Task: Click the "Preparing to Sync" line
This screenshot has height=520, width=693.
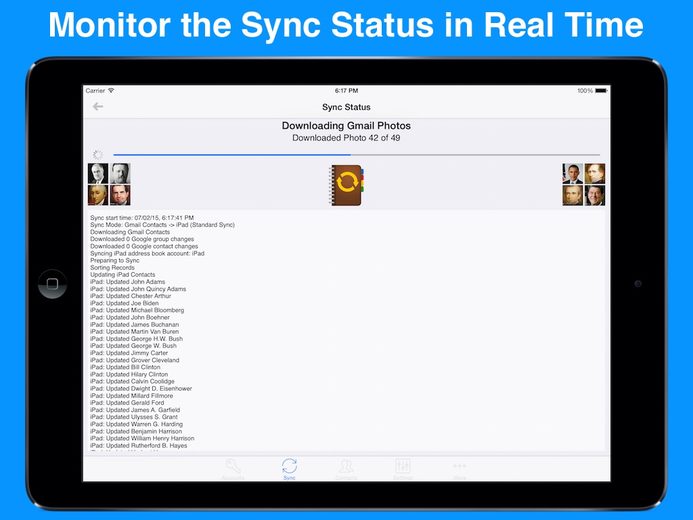Action: [114, 261]
